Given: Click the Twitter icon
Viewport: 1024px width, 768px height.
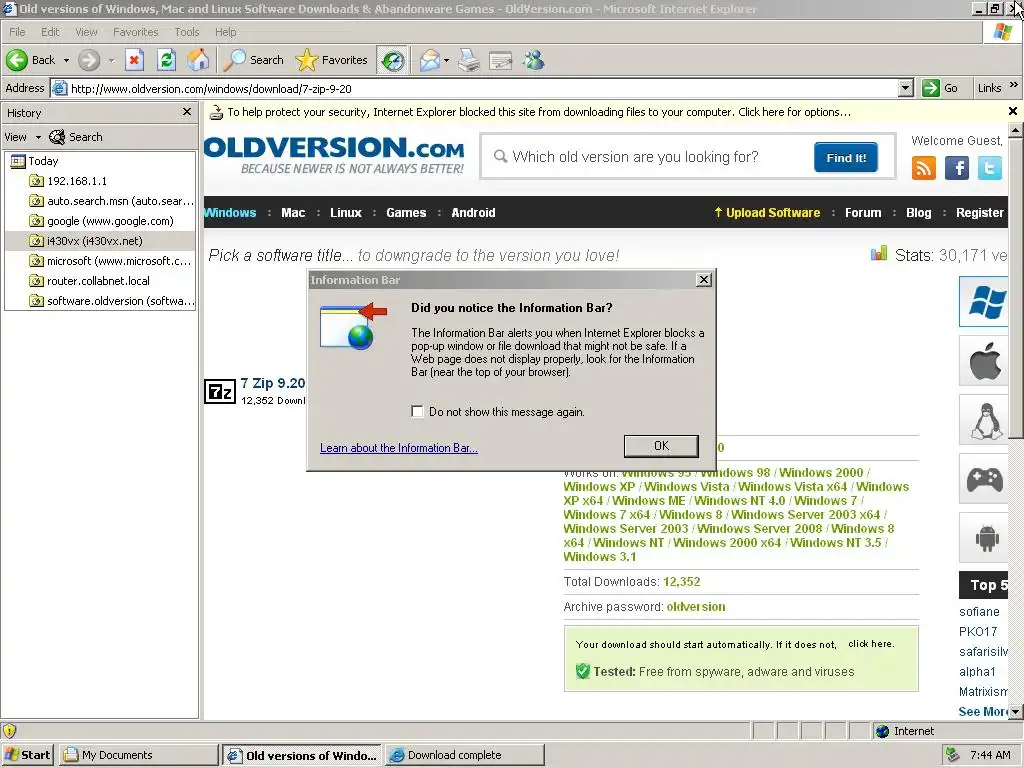Looking at the screenshot, I should [x=989, y=168].
